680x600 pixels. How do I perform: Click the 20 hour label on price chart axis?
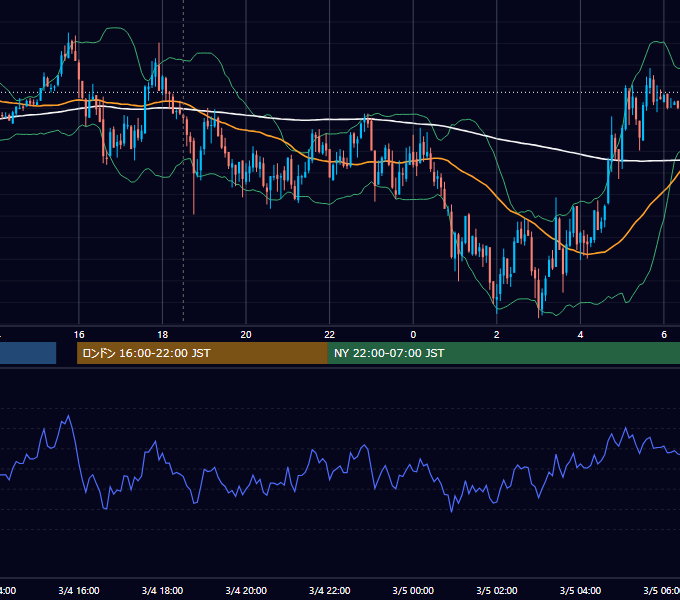[246, 335]
